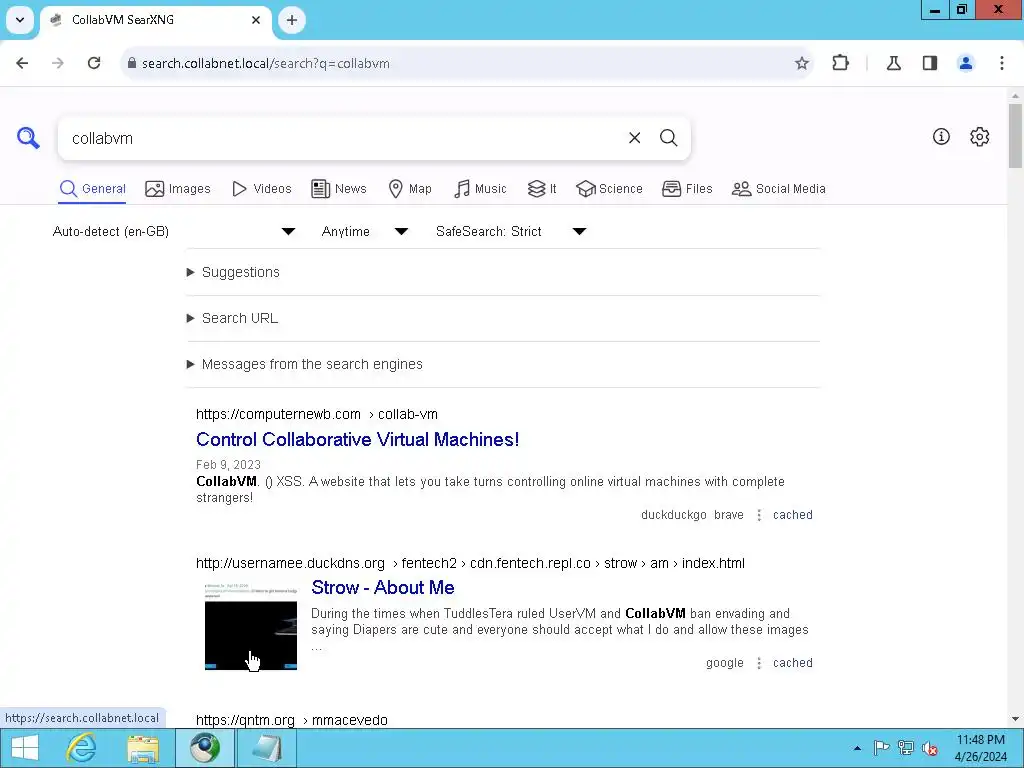This screenshot has height=768, width=1024.
Task: Switch to the Social Media tab
Action: [778, 189]
